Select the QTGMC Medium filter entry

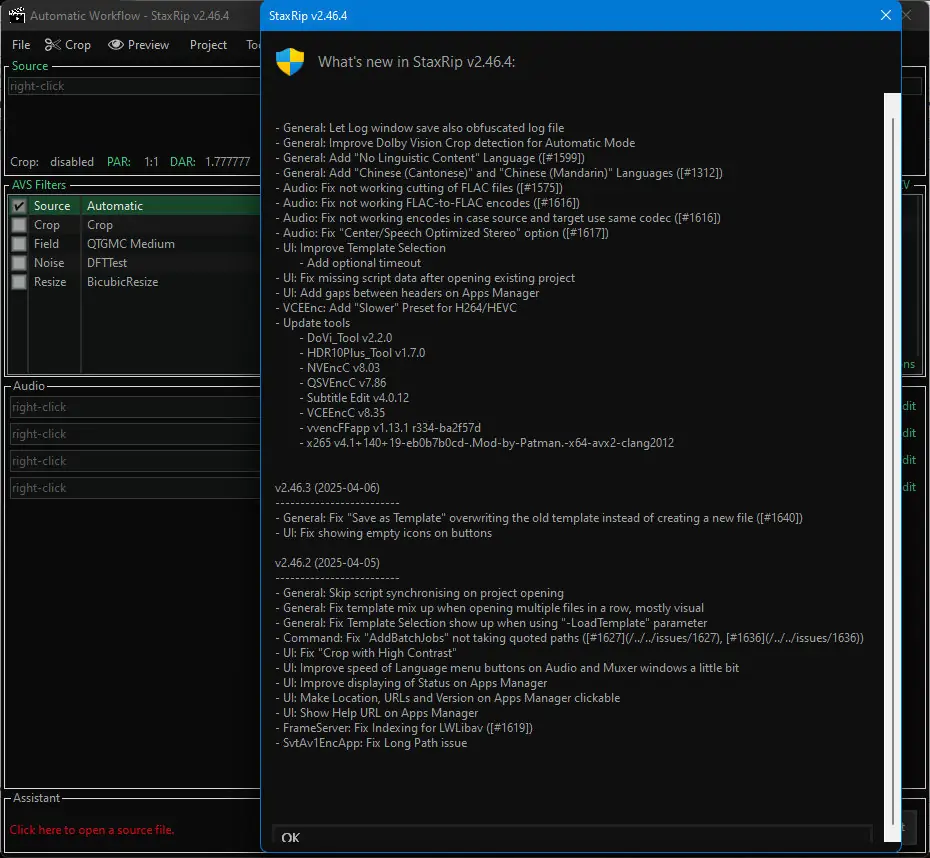click(130, 244)
